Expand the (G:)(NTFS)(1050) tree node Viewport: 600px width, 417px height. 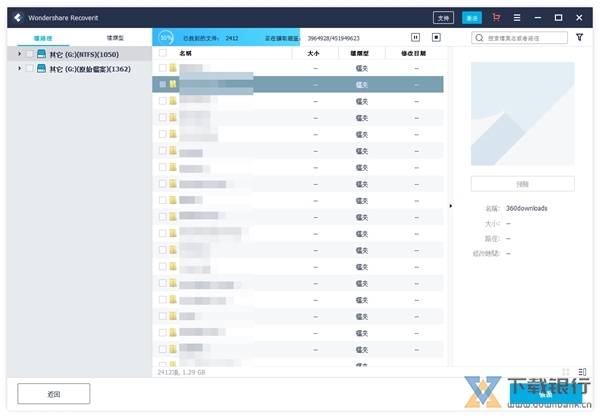[x=19, y=54]
